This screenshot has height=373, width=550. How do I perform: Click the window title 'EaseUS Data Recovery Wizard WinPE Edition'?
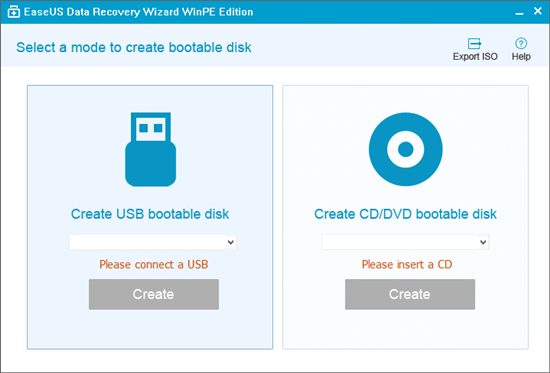click(x=139, y=12)
